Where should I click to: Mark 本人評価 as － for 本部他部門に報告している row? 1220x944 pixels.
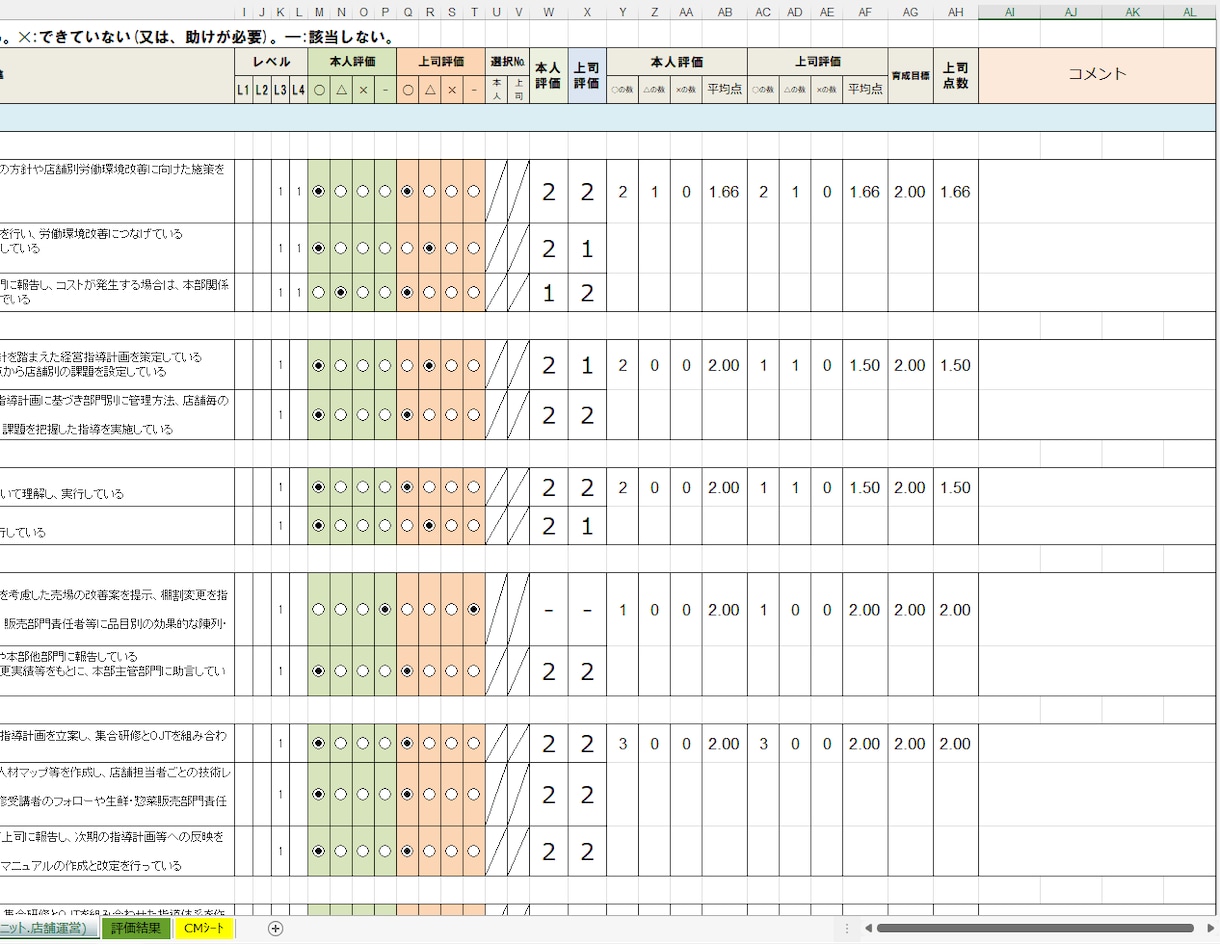pyautogui.click(x=385, y=671)
